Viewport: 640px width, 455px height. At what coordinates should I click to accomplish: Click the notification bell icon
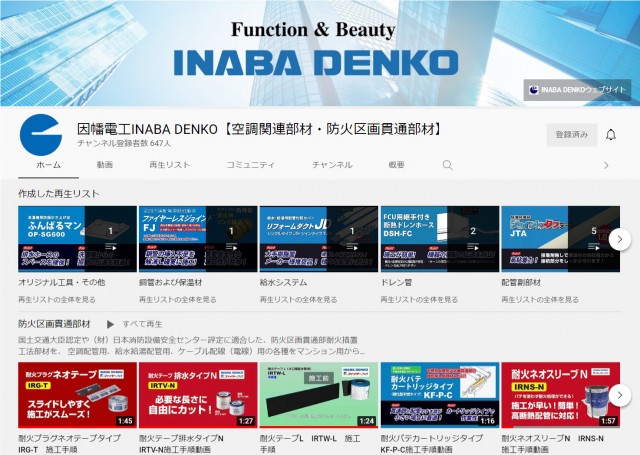click(x=611, y=135)
